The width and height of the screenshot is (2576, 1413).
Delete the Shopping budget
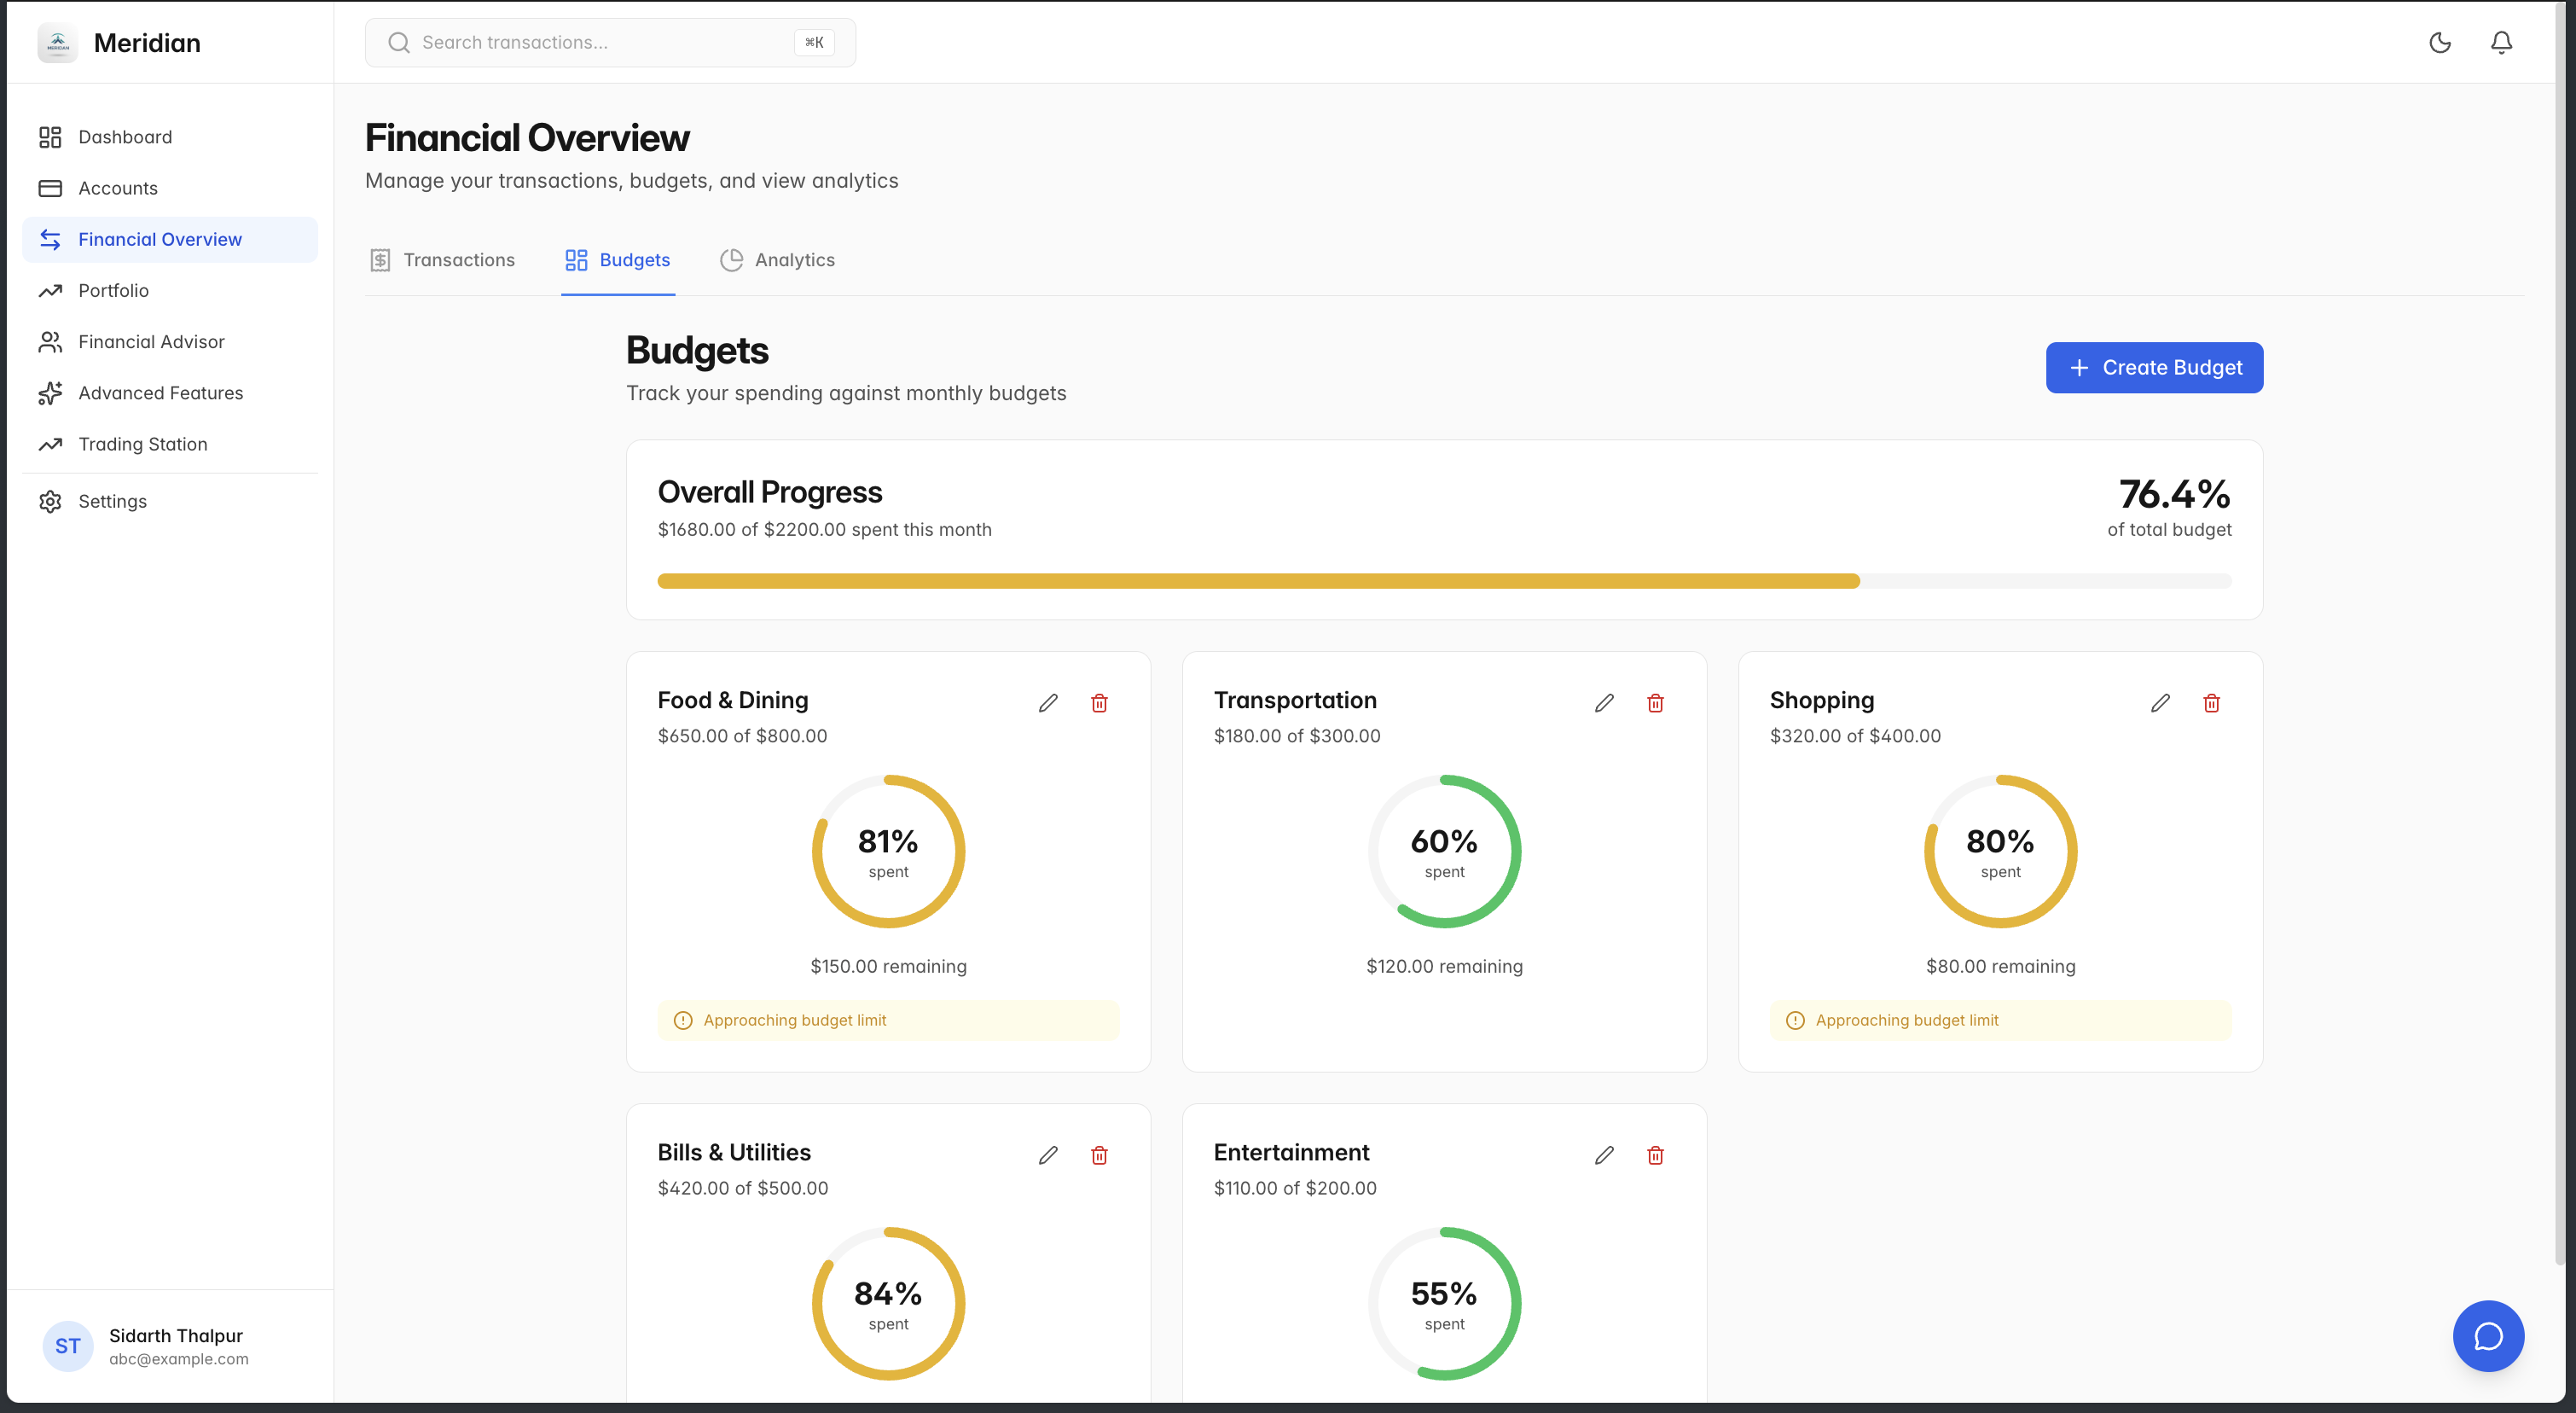[x=2211, y=703]
